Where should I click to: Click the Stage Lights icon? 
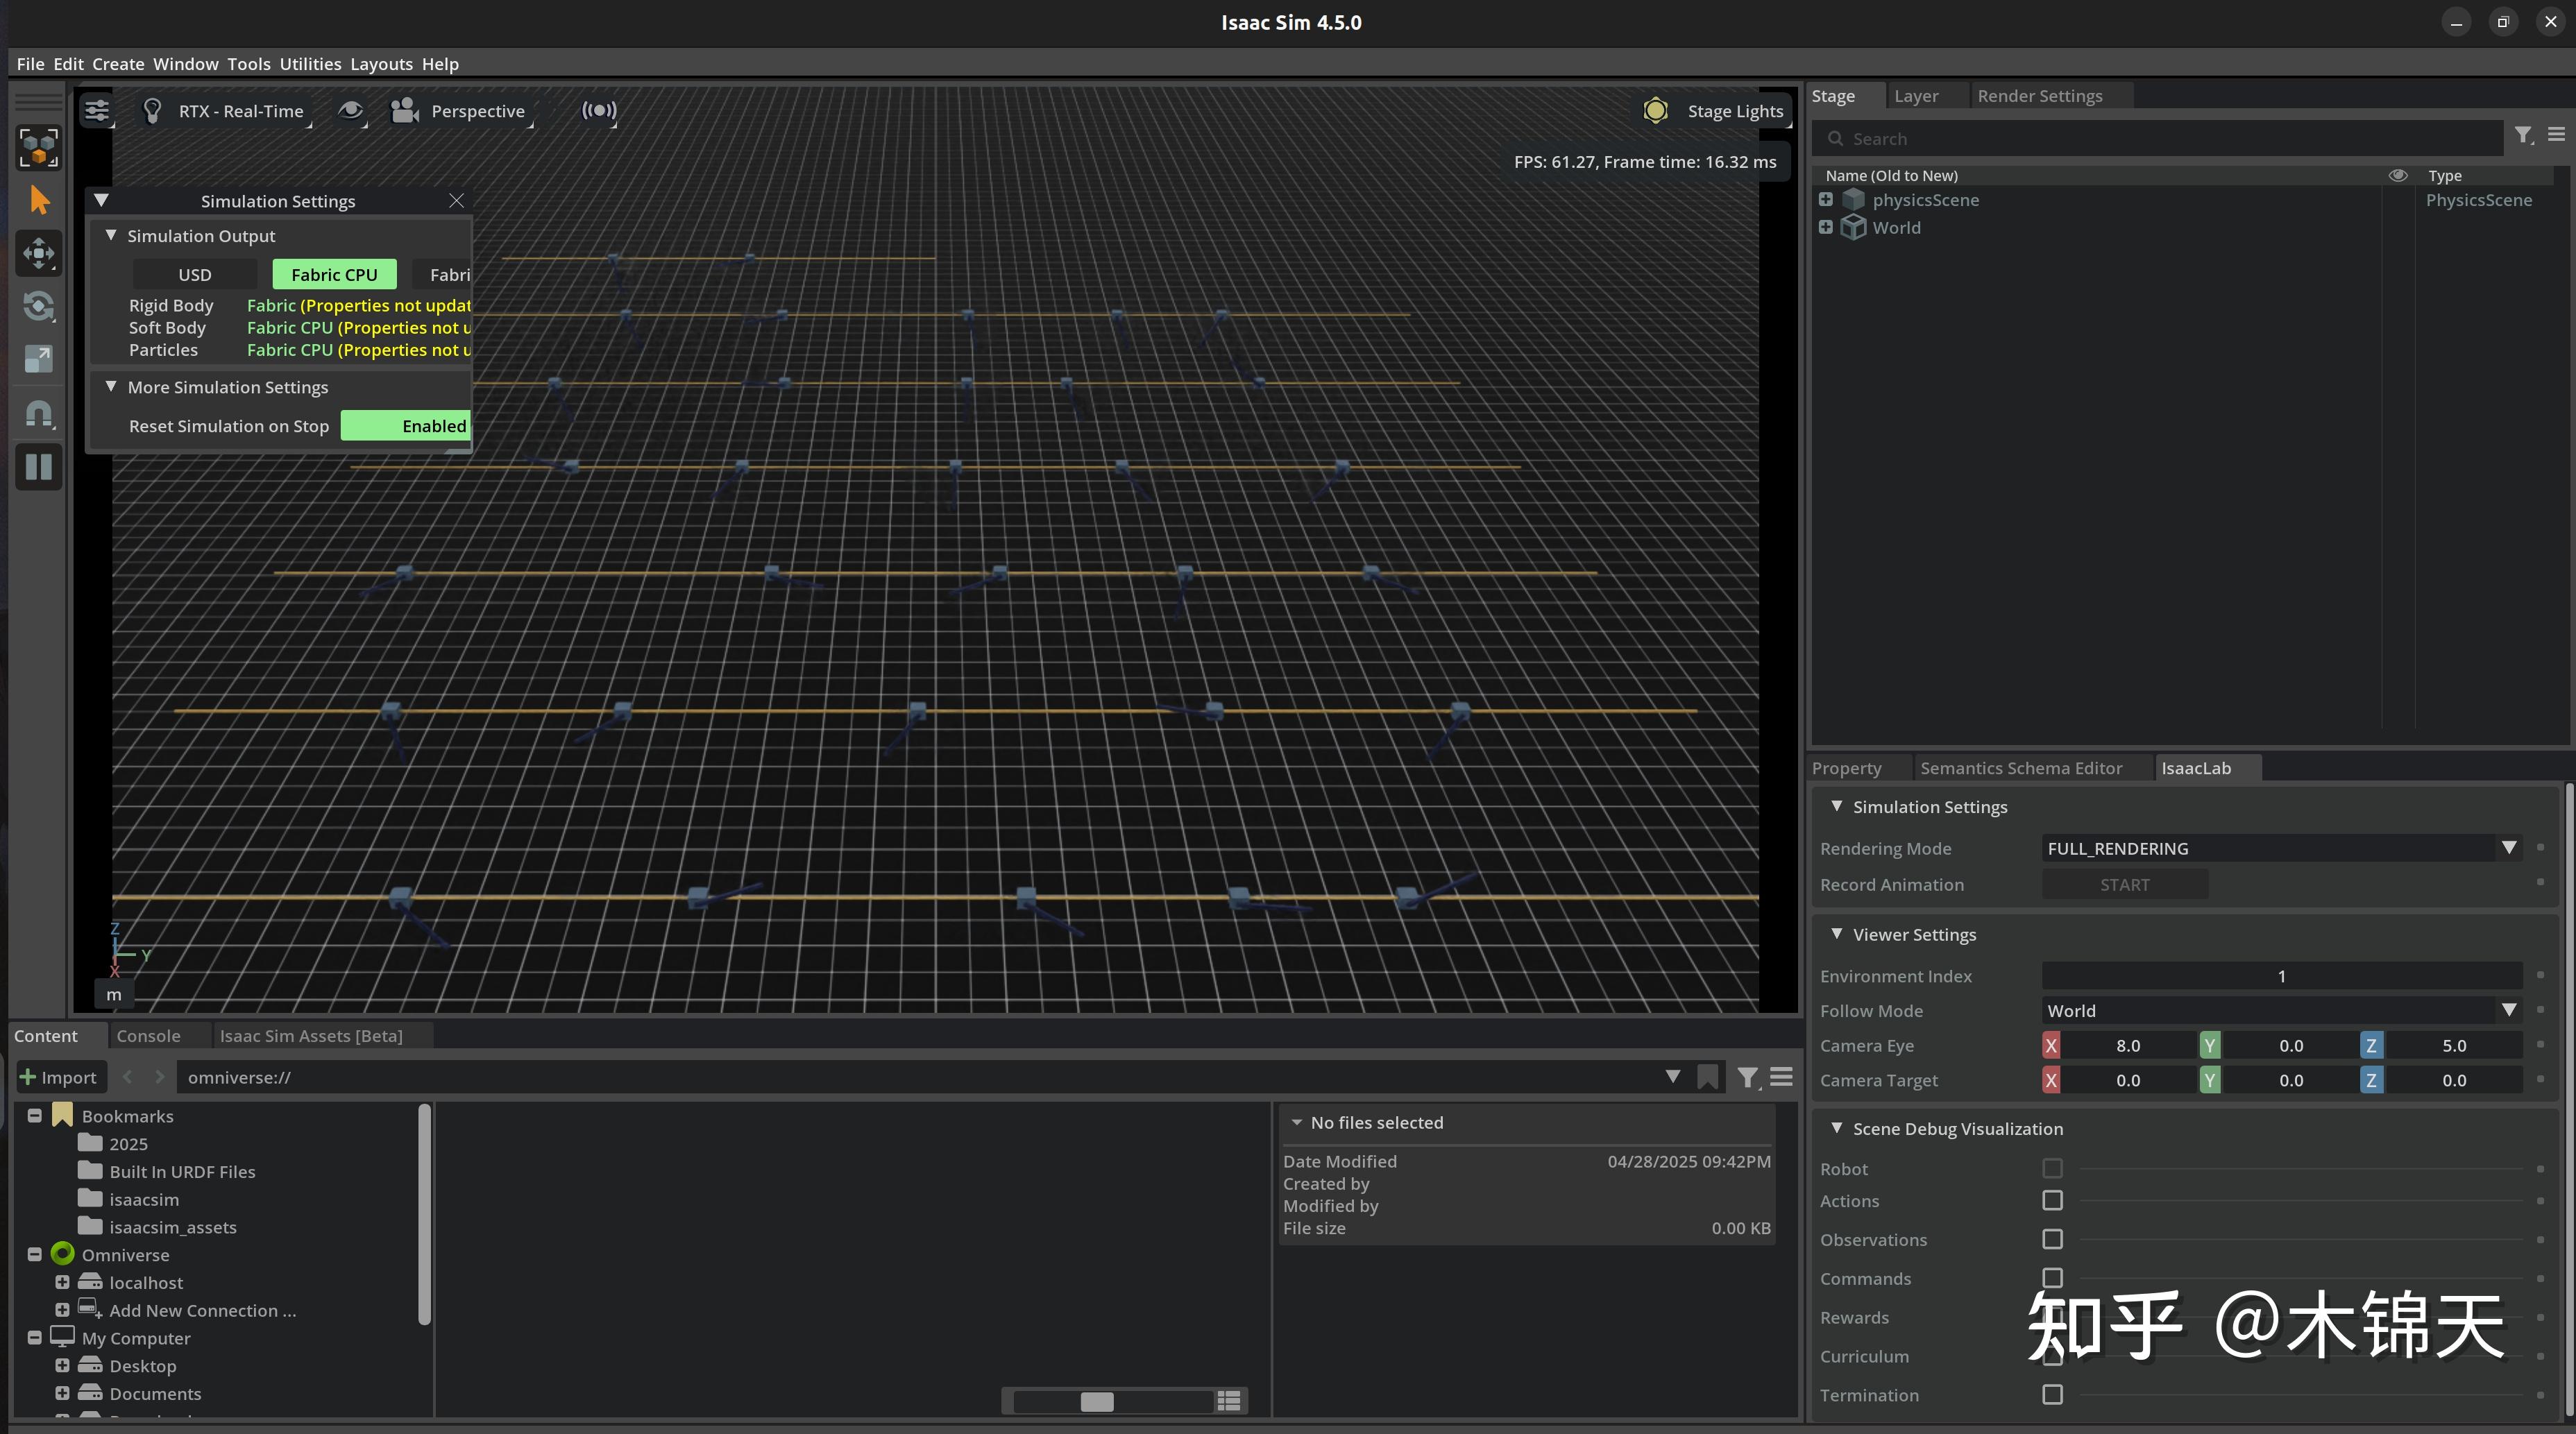click(1656, 110)
